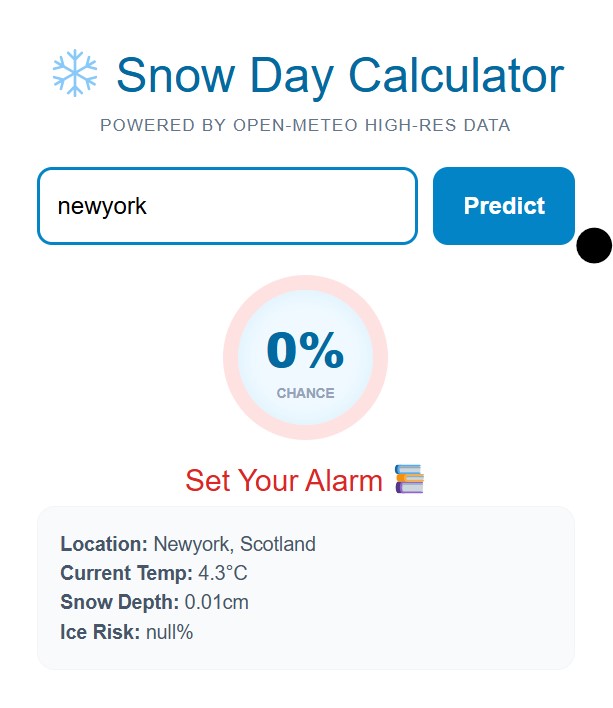Viewport: 613px width, 708px height.
Task: Click the 'Powered by Open-Meteo High-Res Data' subtitle
Action: (x=305, y=125)
